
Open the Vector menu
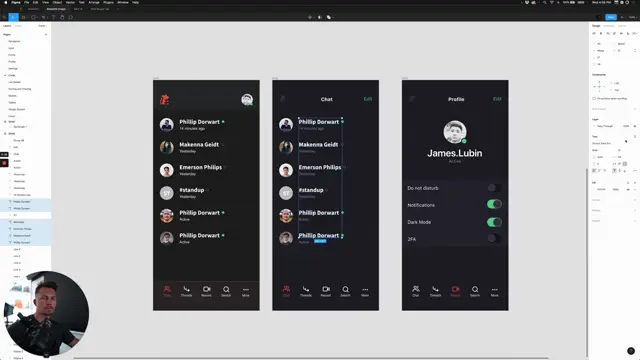coord(70,2)
